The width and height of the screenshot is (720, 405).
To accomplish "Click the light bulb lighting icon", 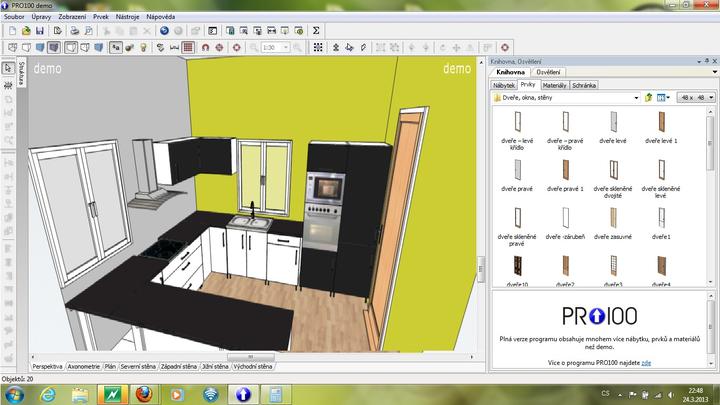I will 143,47.
